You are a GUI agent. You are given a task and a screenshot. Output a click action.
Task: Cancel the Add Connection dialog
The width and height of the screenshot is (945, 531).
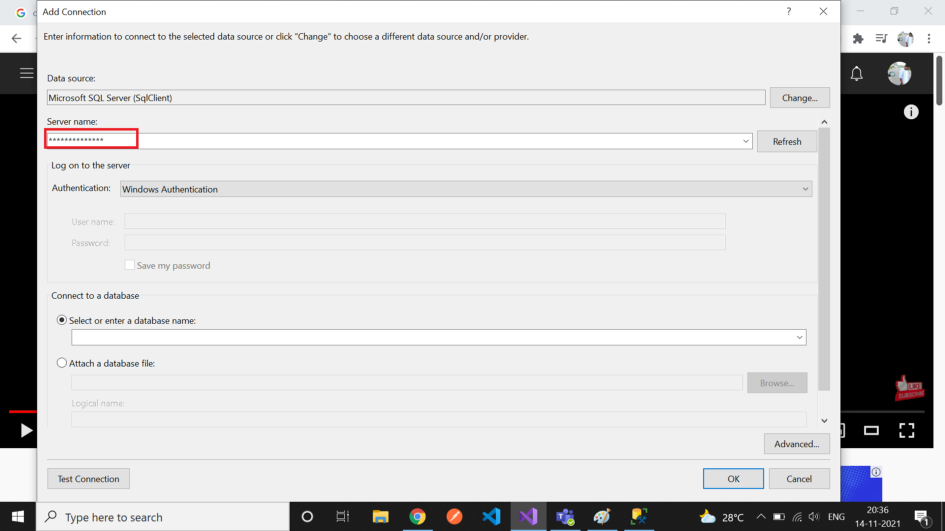coord(799,479)
